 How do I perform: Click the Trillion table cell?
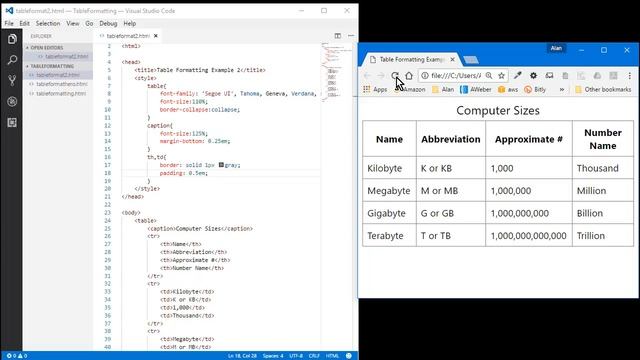[603, 236]
